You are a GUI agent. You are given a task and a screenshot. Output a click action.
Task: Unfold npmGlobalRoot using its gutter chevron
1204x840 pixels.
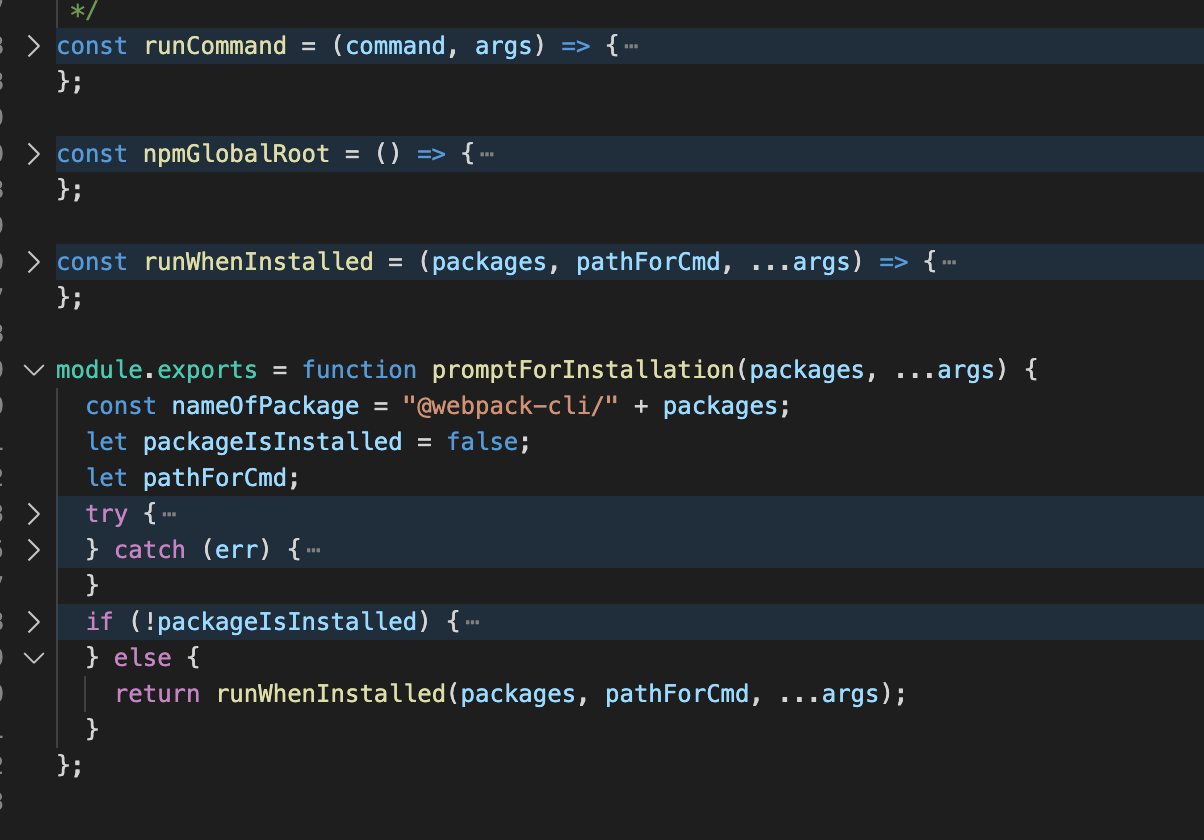[x=33, y=154]
